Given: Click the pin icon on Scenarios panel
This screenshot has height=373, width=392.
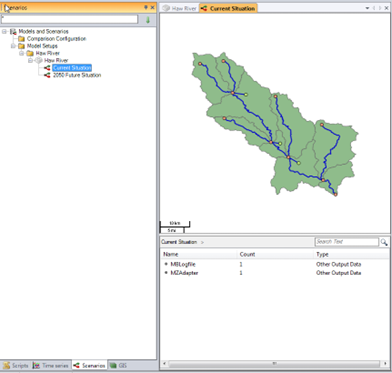Looking at the screenshot, I should (146, 7).
